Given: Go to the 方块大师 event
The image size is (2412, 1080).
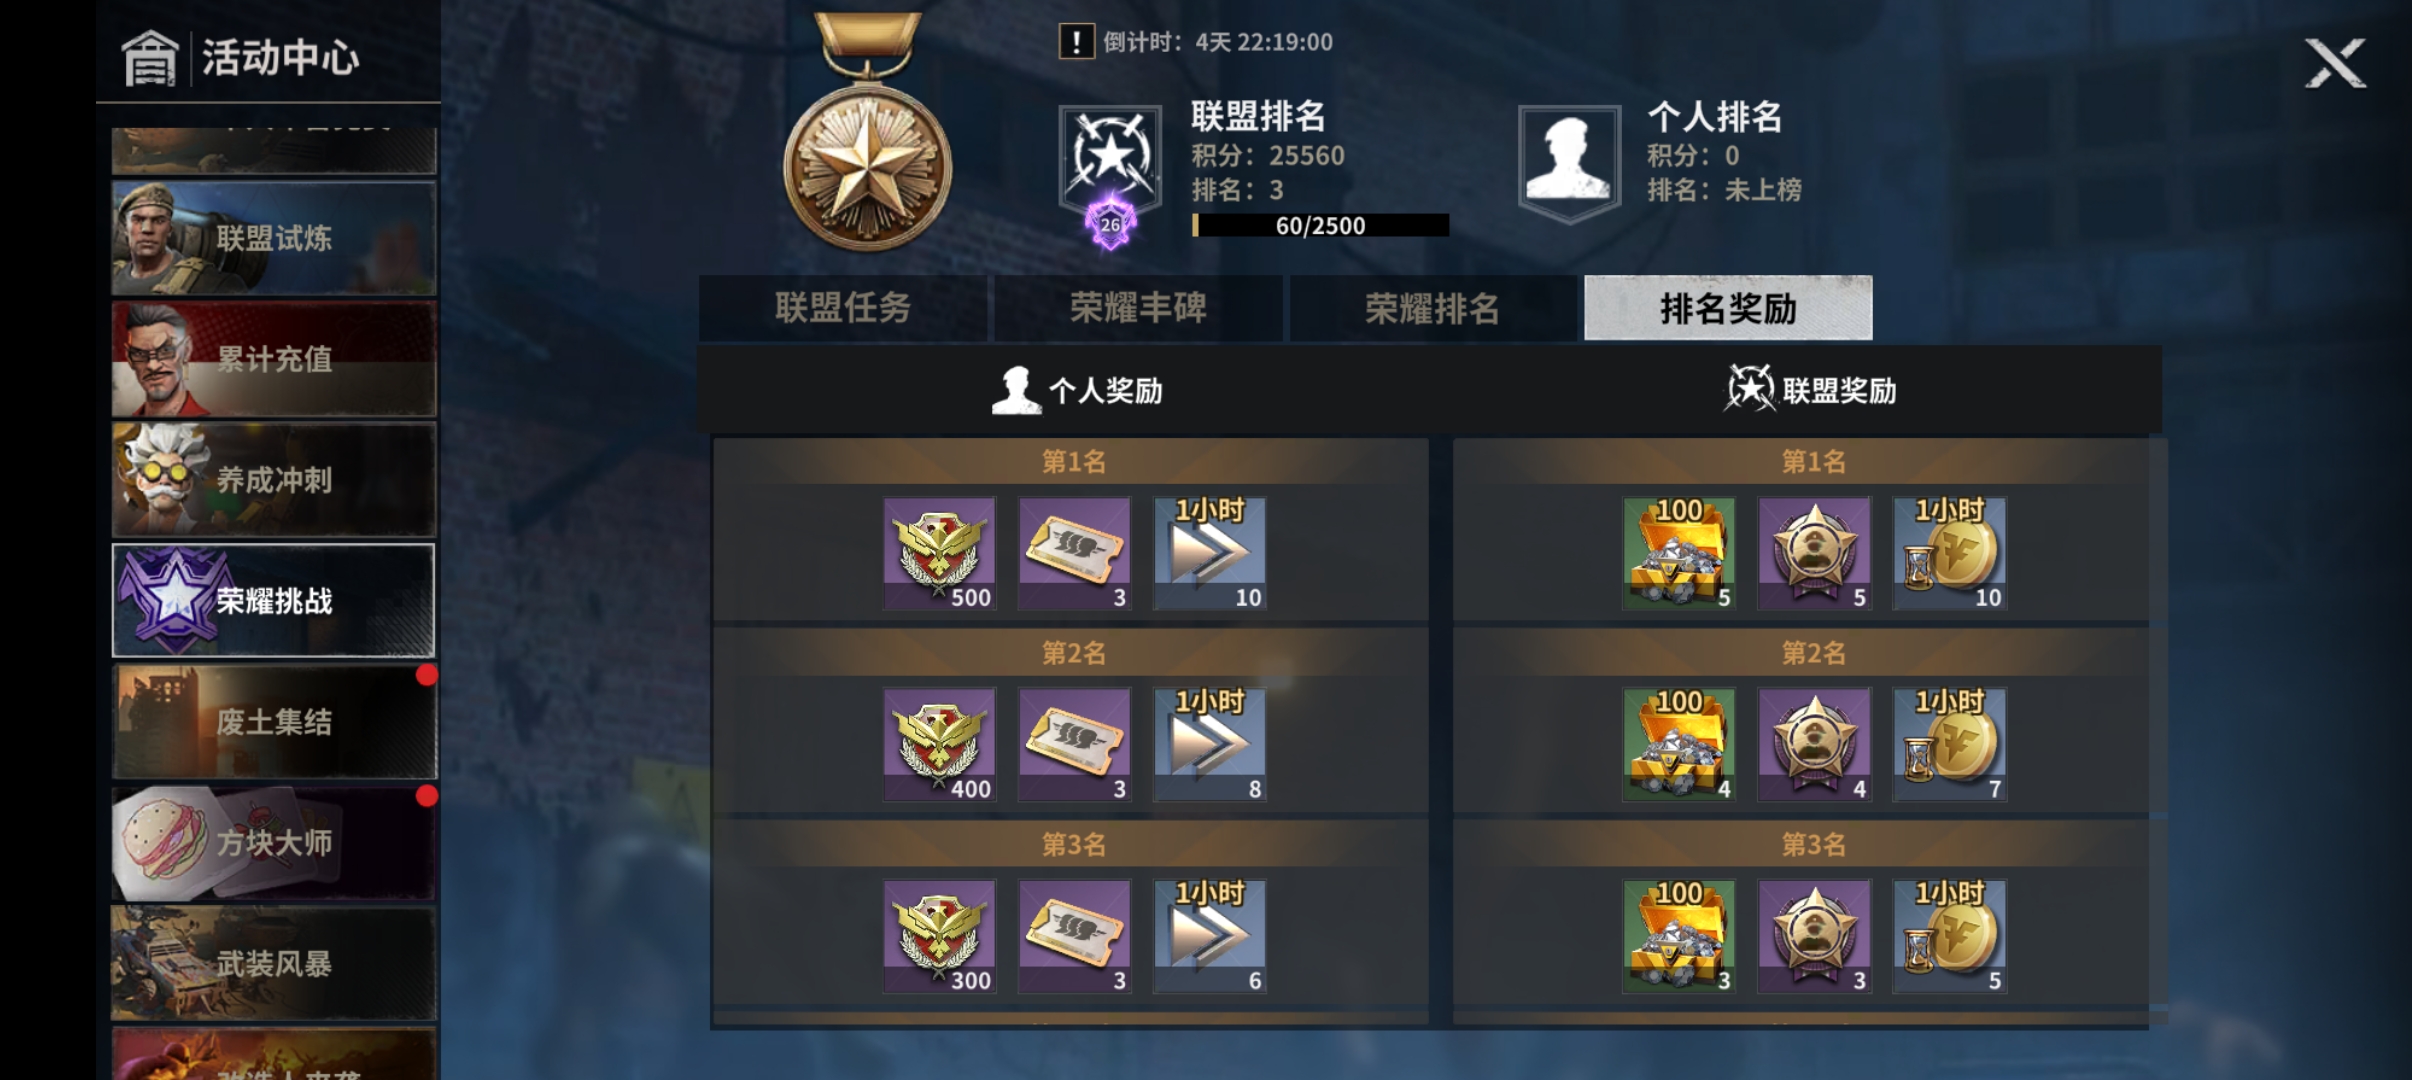Looking at the screenshot, I should click(x=274, y=843).
